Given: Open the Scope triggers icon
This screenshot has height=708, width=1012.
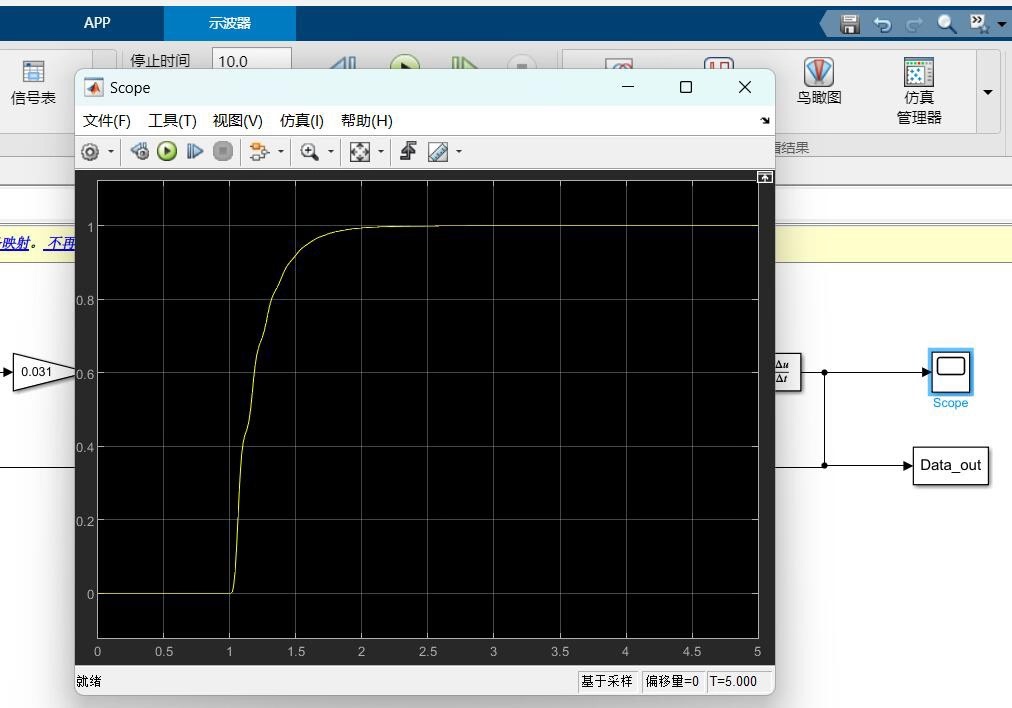Looking at the screenshot, I should [x=408, y=151].
